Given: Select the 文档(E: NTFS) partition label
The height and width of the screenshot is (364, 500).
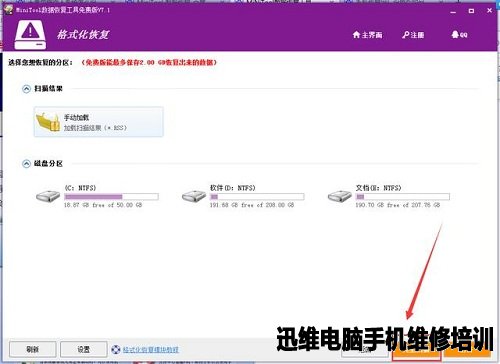Looking at the screenshot, I should click(378, 188).
